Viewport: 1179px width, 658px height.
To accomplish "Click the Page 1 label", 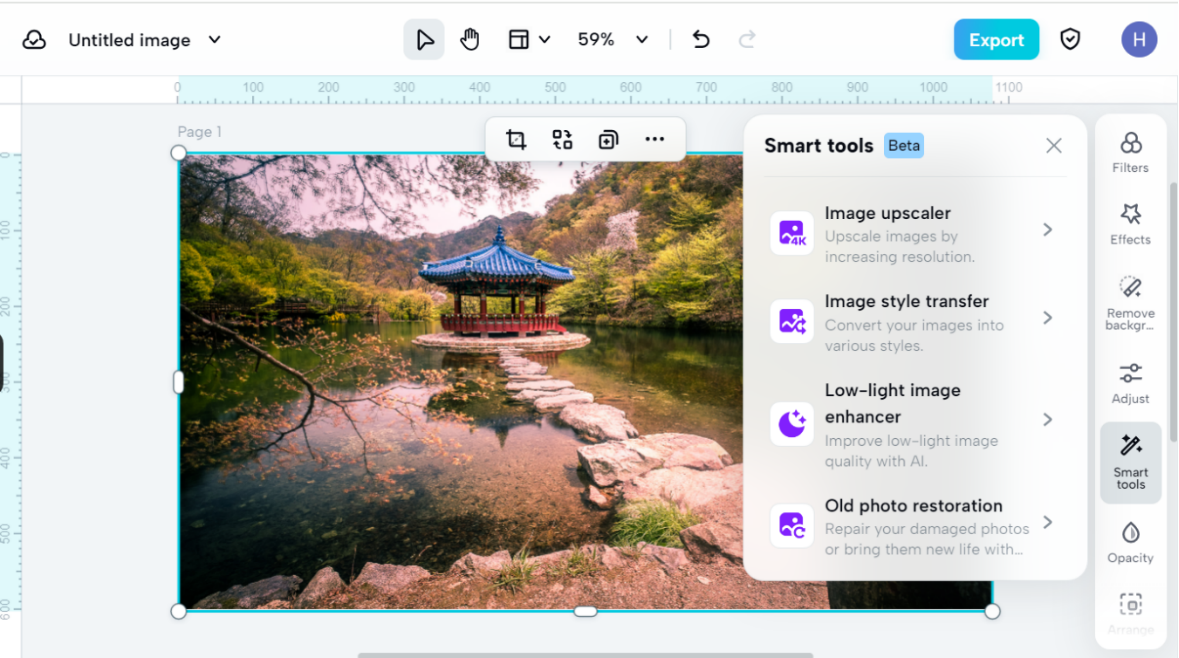I will click(x=199, y=132).
